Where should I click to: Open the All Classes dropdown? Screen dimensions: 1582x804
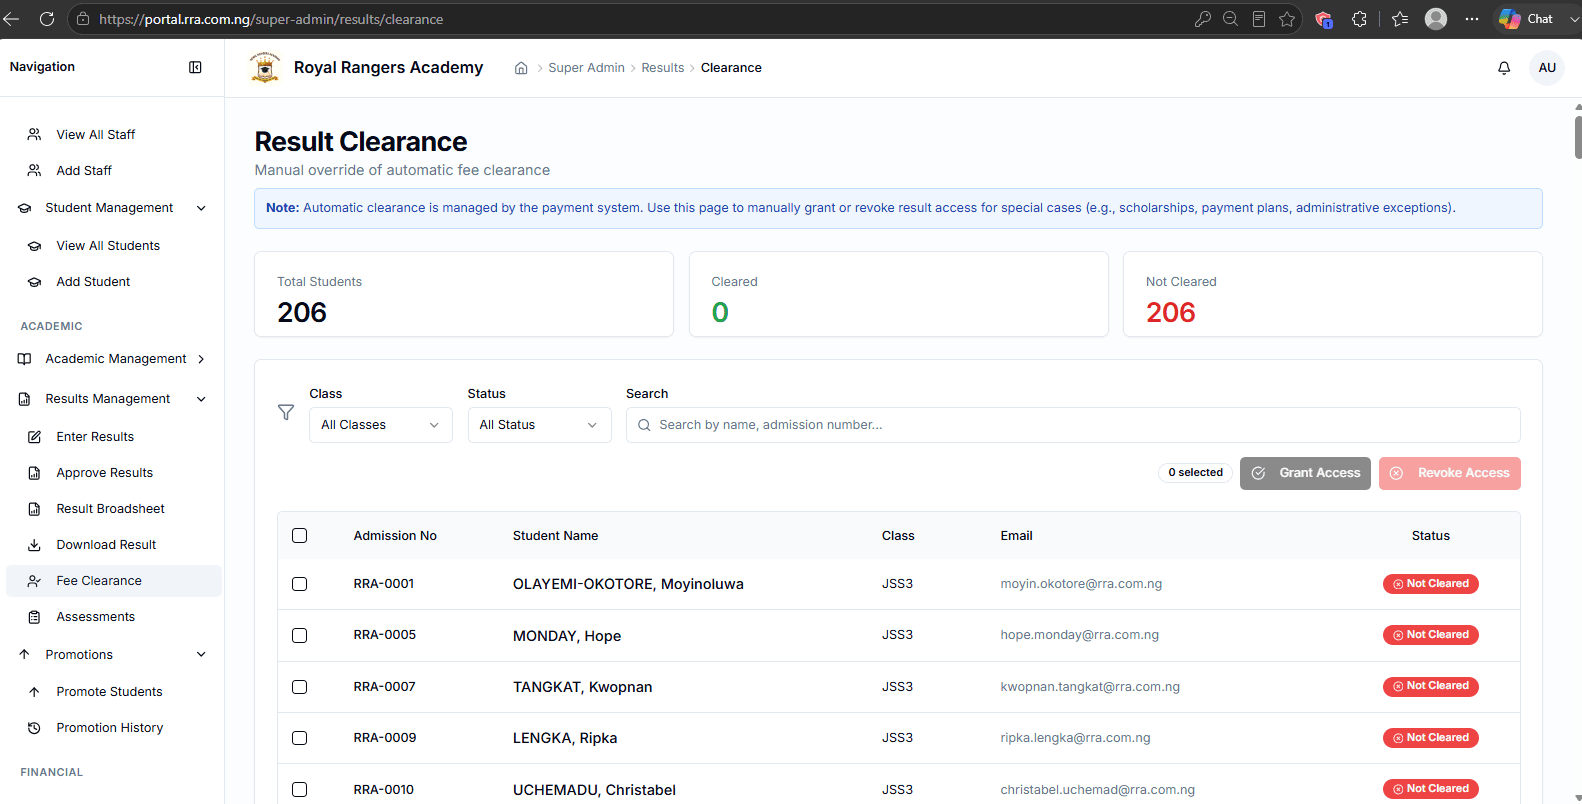coord(380,425)
